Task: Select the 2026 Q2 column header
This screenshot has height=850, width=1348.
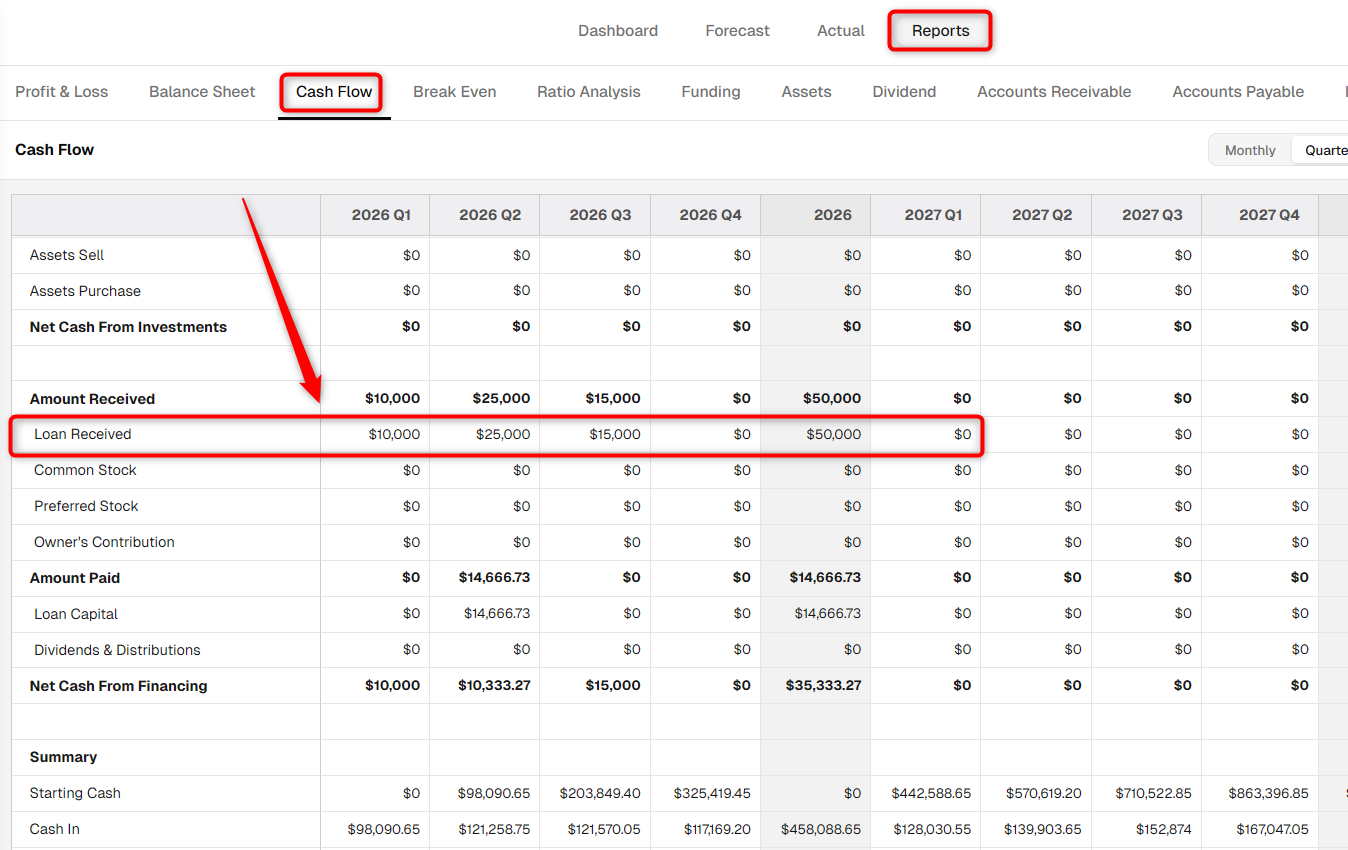Action: tap(485, 215)
